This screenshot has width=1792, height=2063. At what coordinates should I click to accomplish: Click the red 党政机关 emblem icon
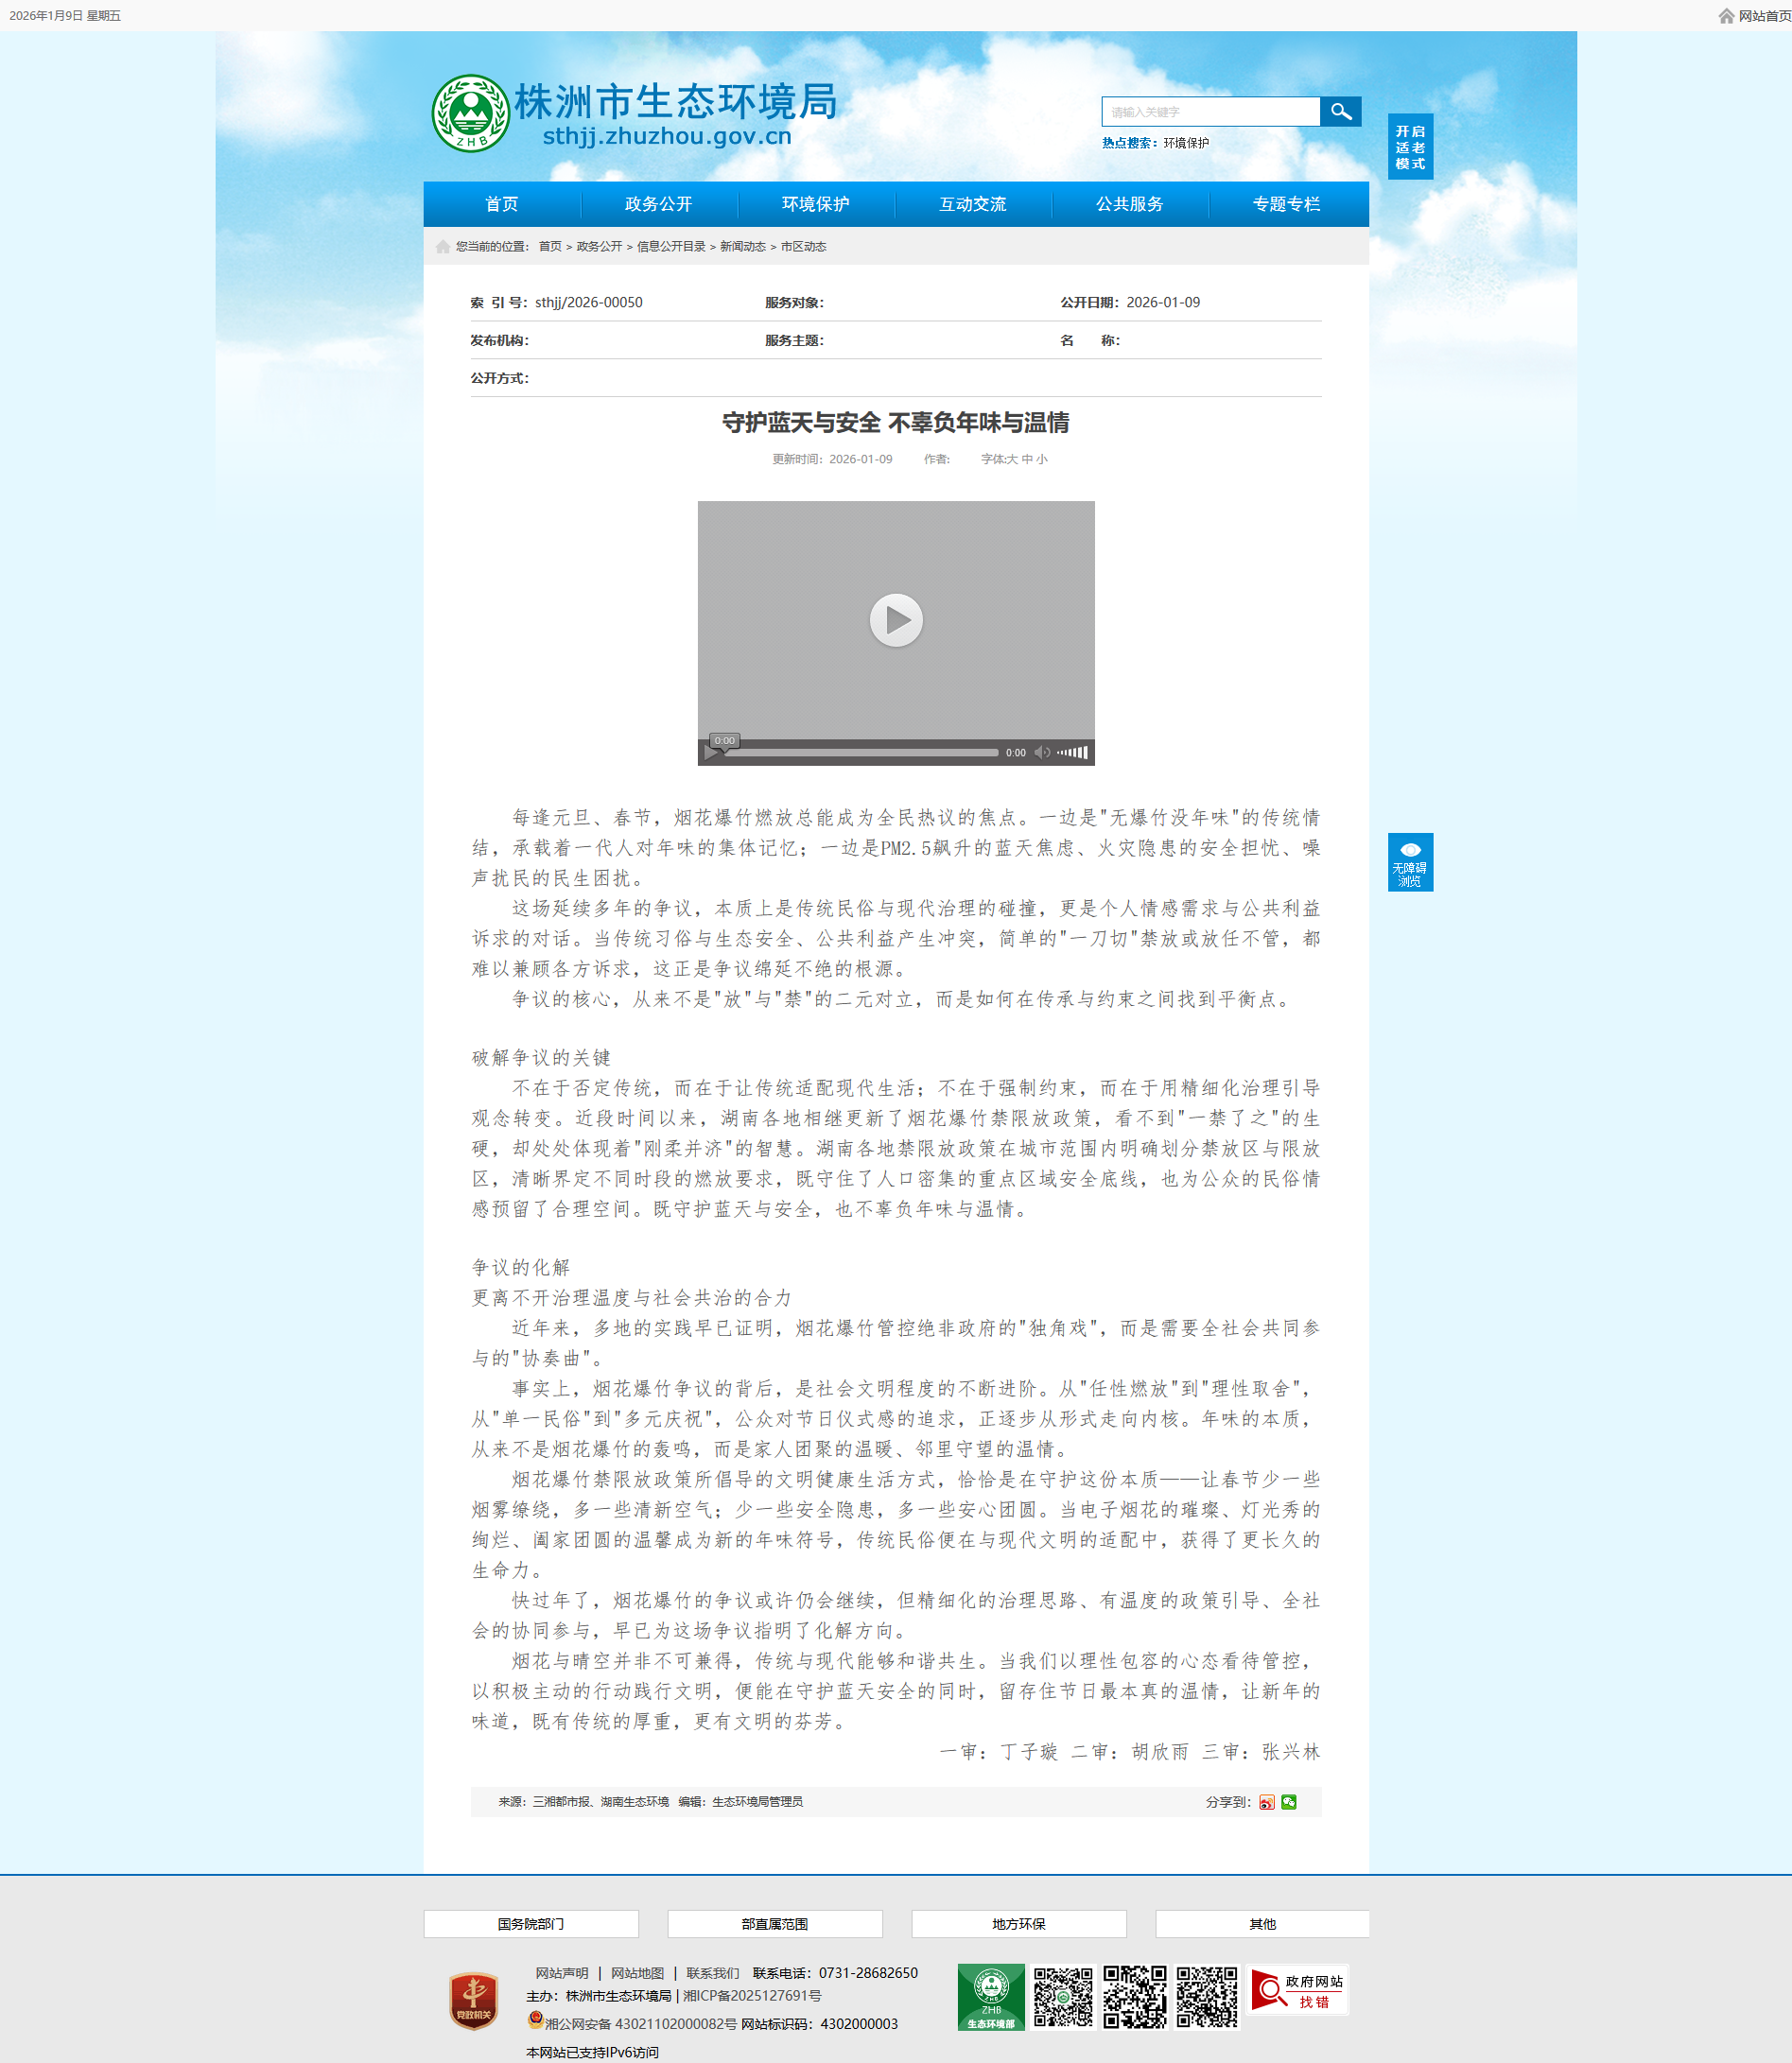click(474, 2000)
